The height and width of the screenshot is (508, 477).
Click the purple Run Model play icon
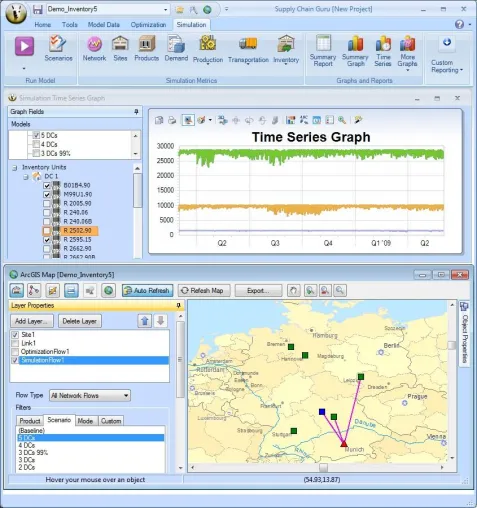[x=24, y=46]
